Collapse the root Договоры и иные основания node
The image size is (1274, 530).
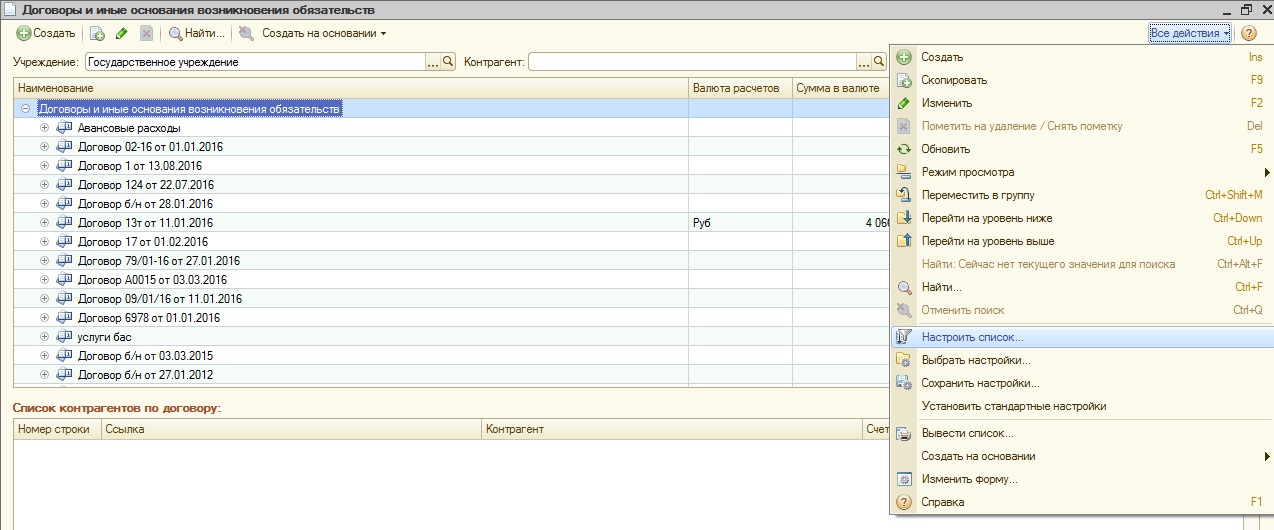pos(25,109)
